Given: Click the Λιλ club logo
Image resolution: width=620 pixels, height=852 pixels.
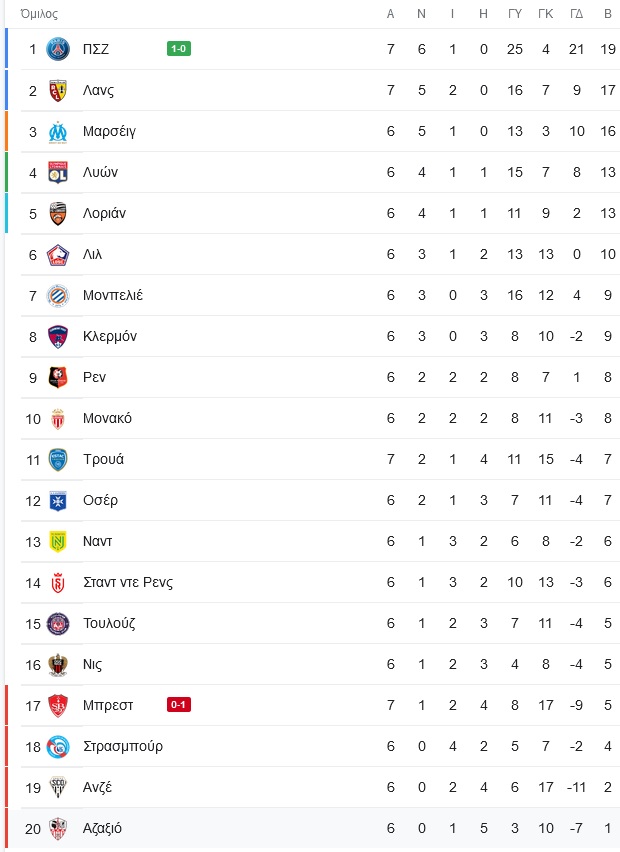Looking at the screenshot, I should pos(58,254).
